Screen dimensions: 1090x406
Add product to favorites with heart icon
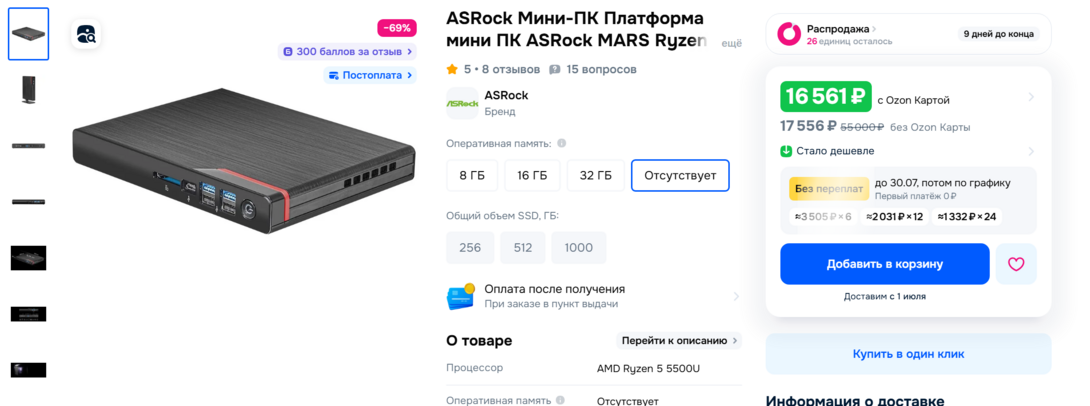(x=1016, y=264)
